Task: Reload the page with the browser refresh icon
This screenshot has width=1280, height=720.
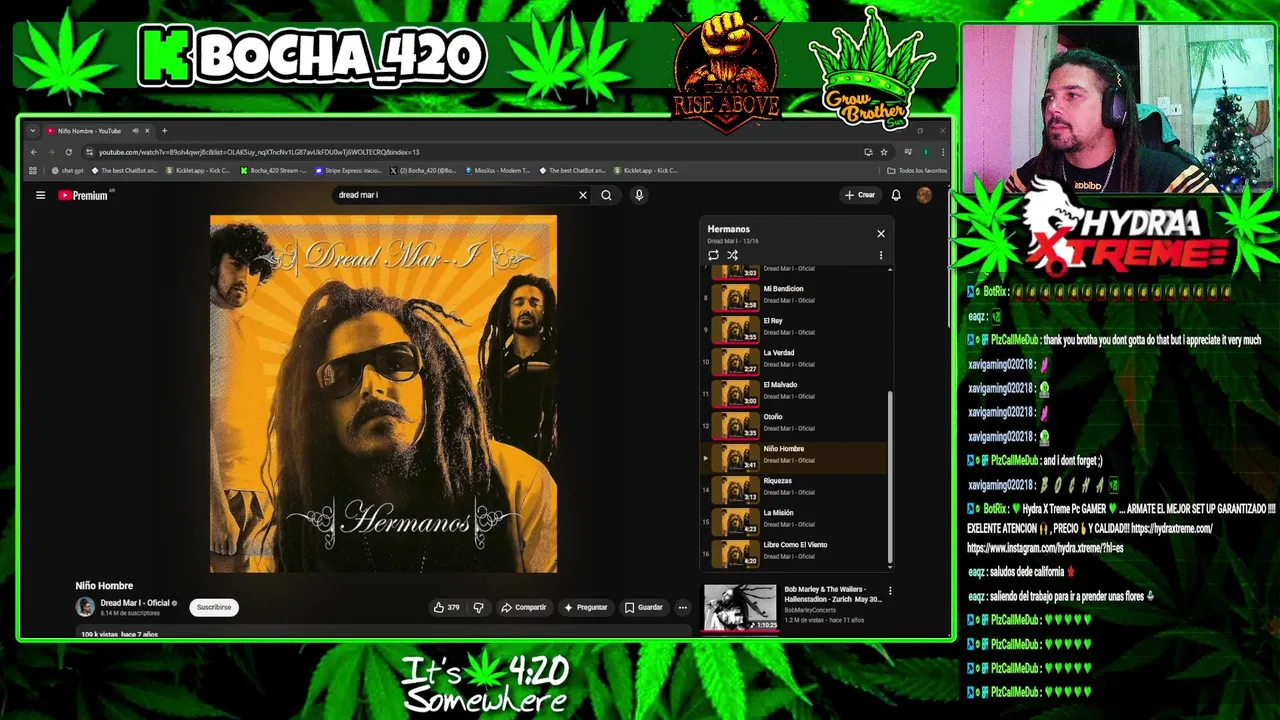Action: pos(68,152)
